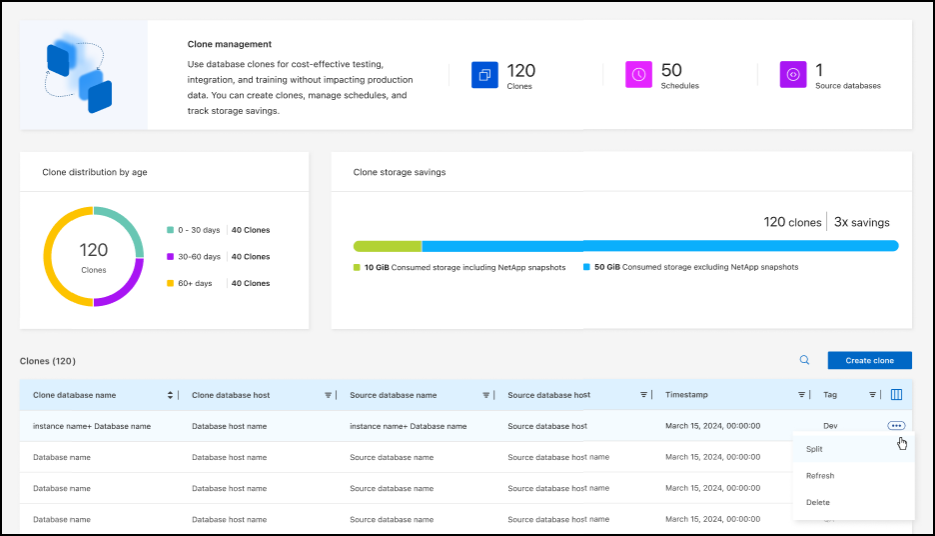Screen dimensions: 935x536
Task: Click the Schedules clock icon
Action: 638,75
